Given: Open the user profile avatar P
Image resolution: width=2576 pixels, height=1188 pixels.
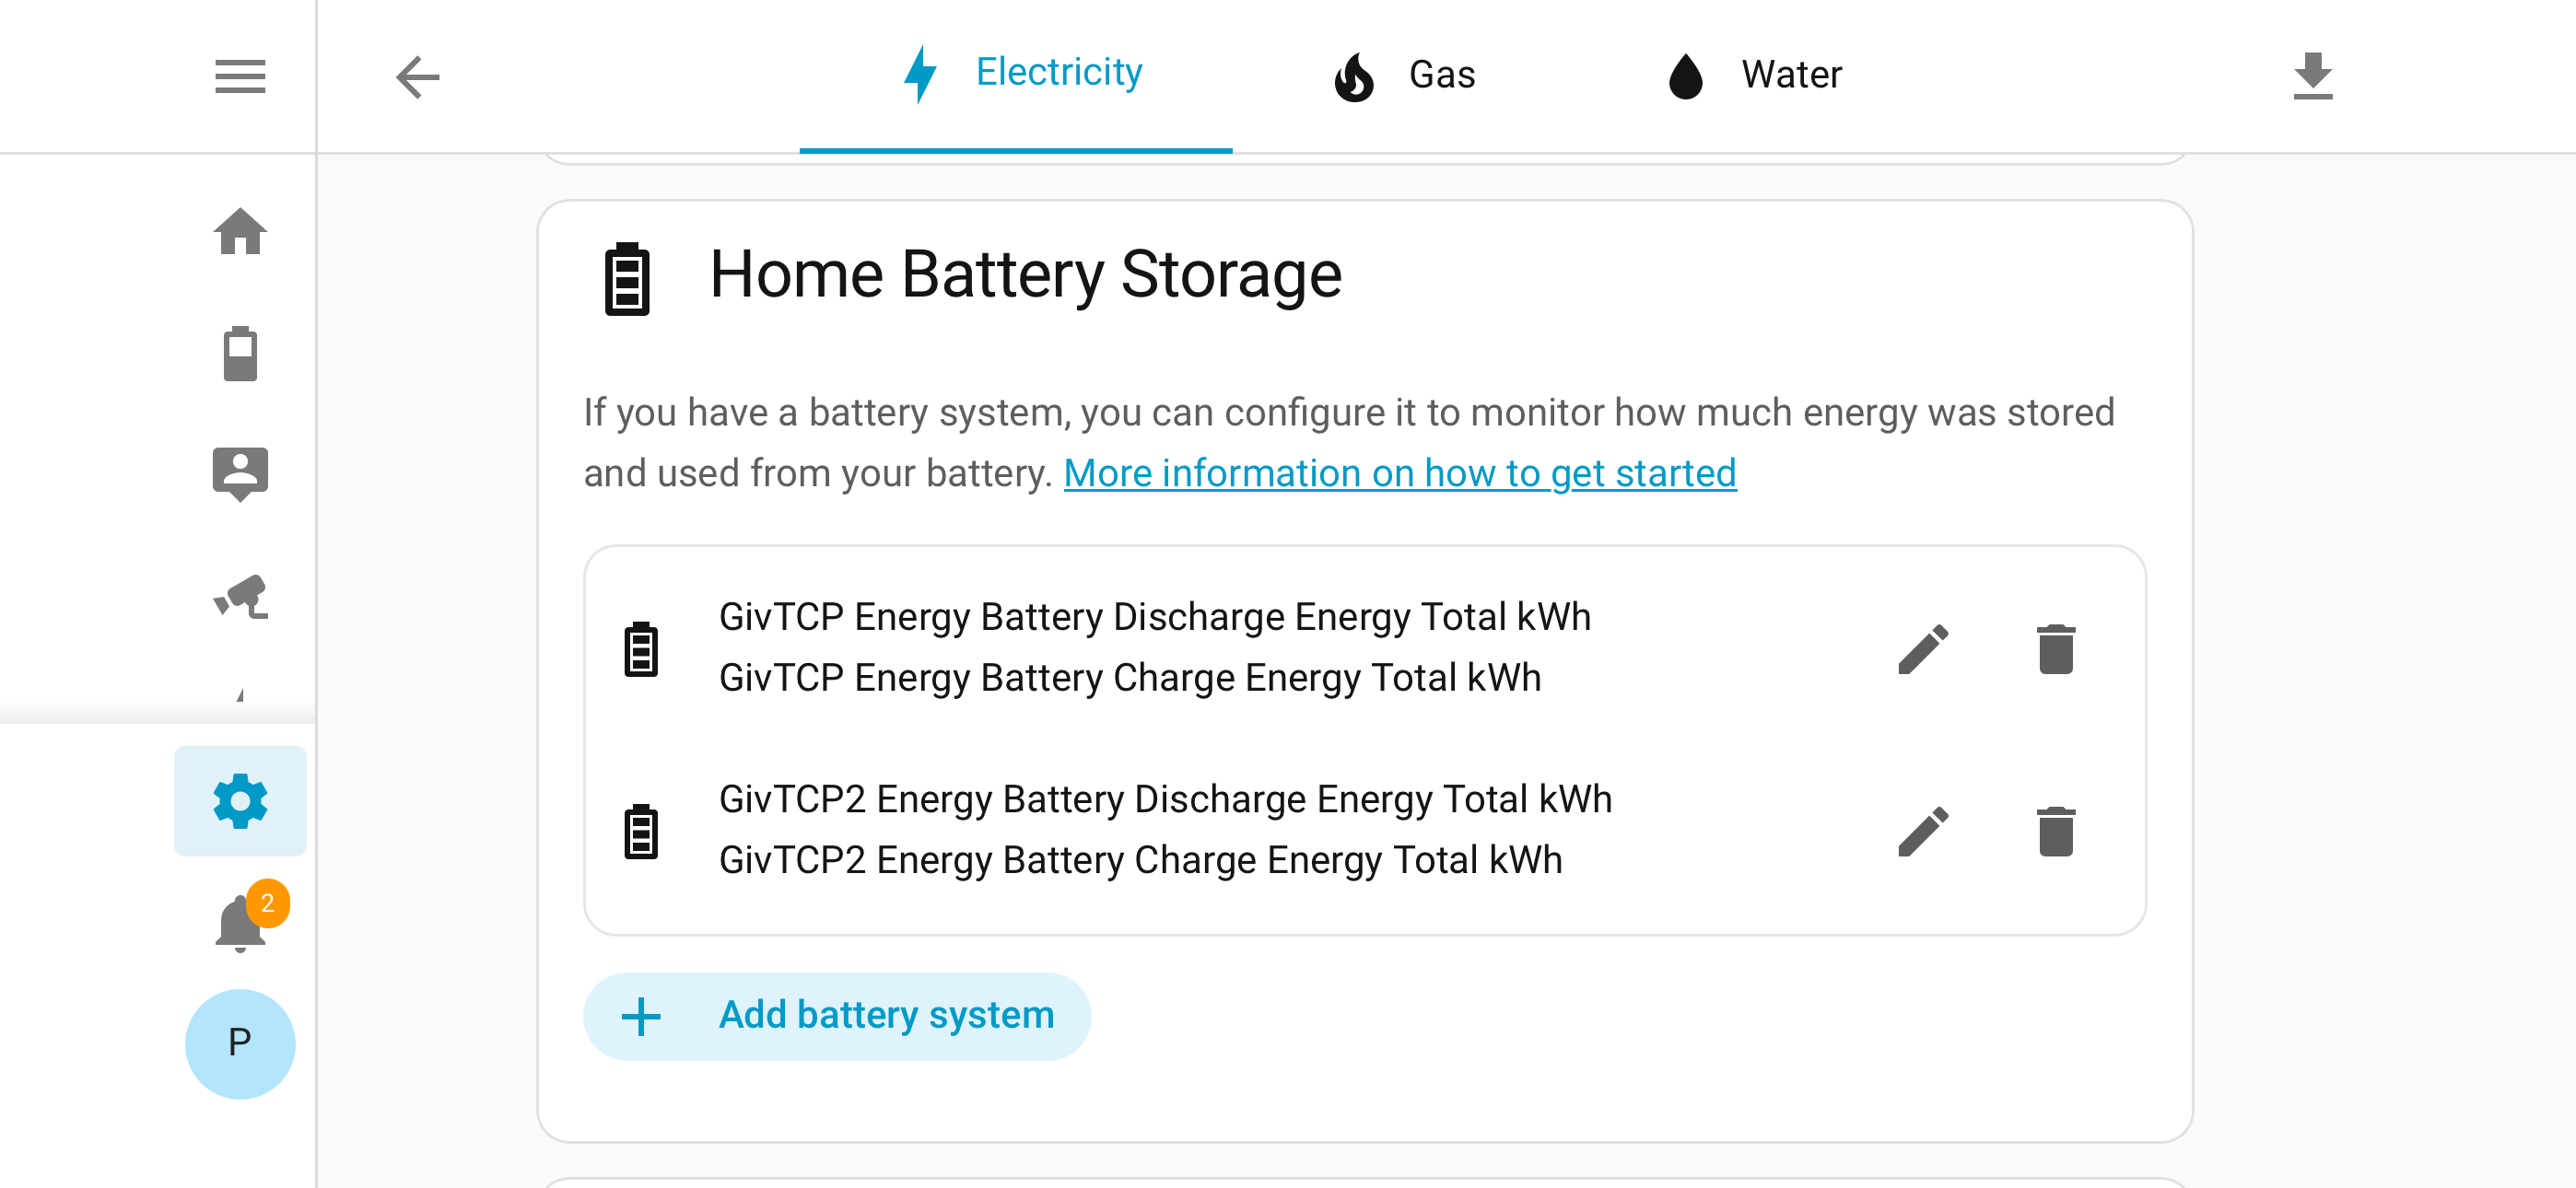Looking at the screenshot, I should click(x=240, y=1043).
